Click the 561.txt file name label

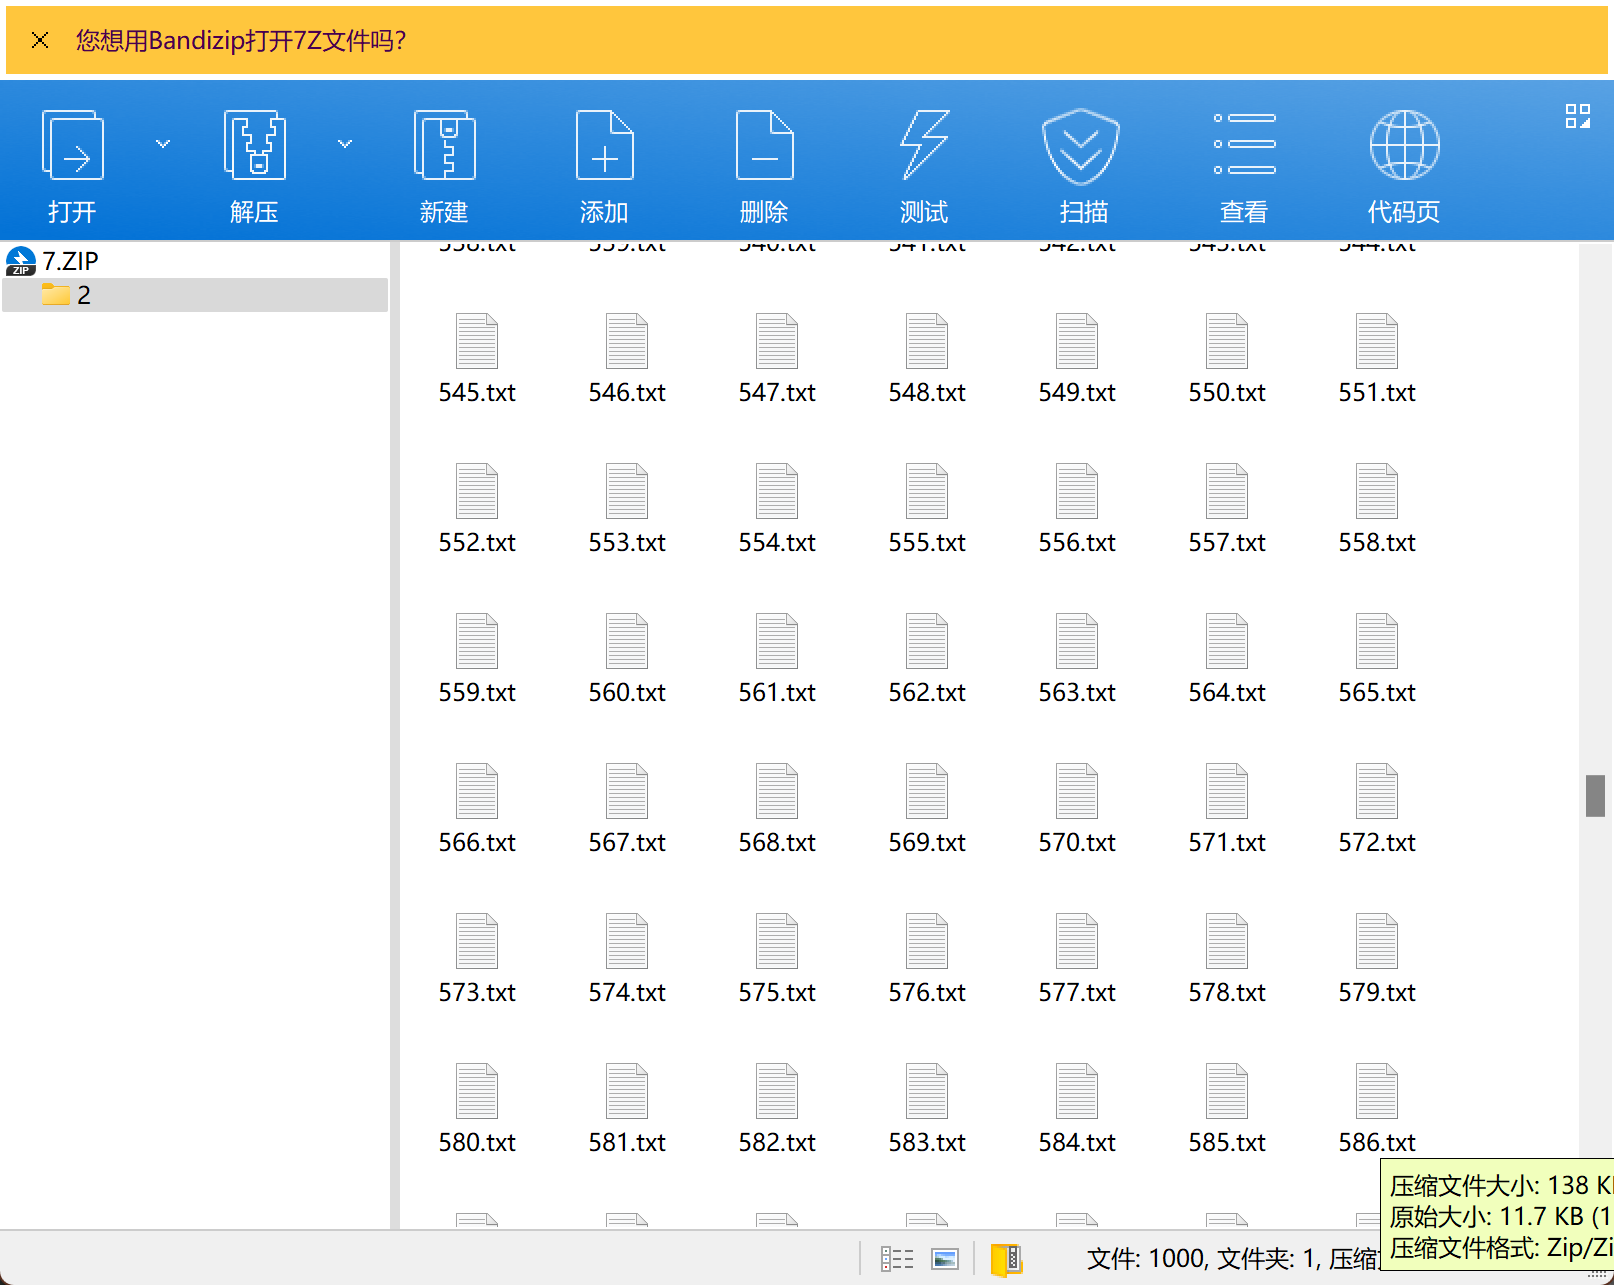[777, 692]
